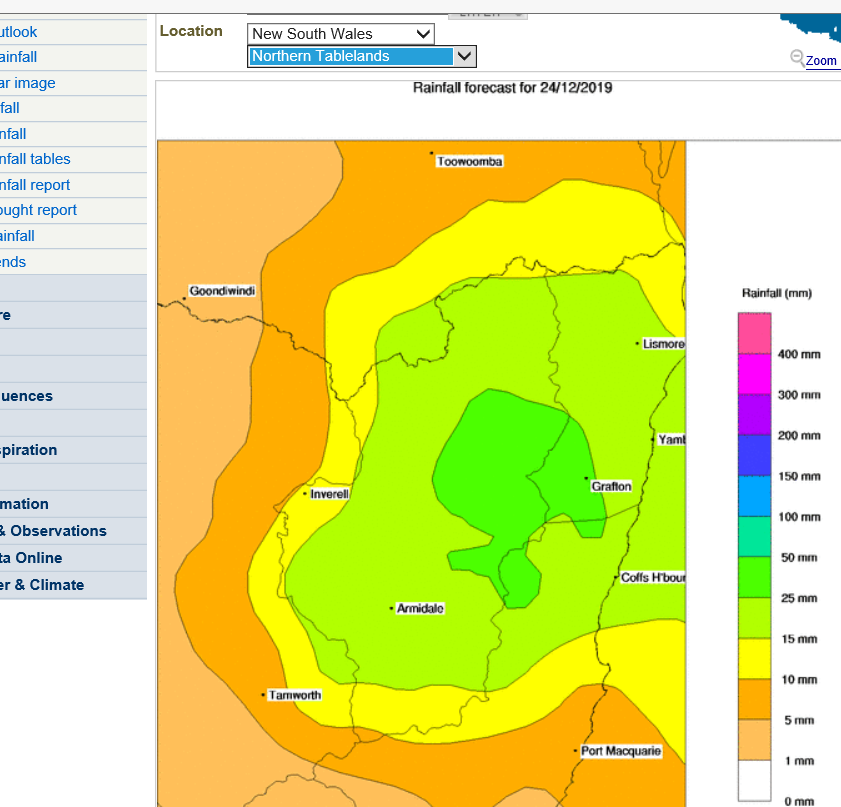Open the drought report sidebar item
The height and width of the screenshot is (807, 841).
[x=39, y=210]
